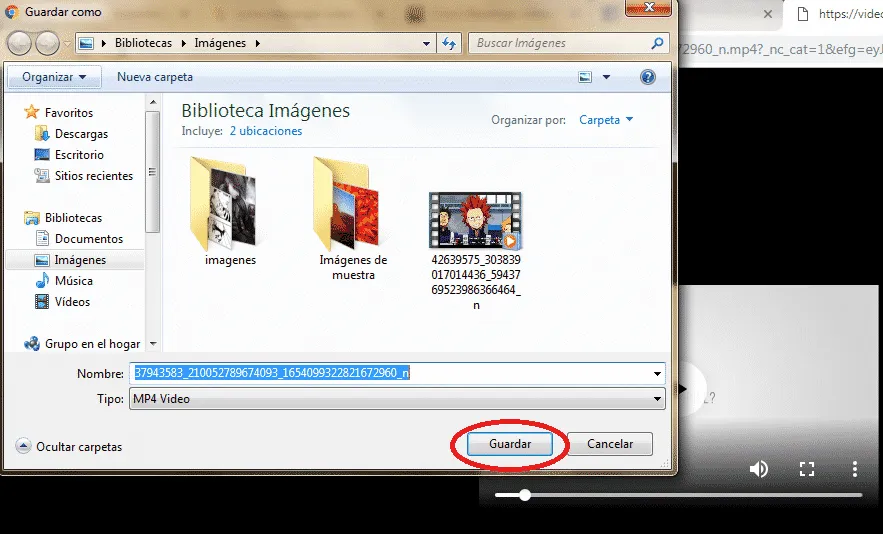Click the Cancelar button
This screenshot has height=534, width=883.
click(x=610, y=444)
